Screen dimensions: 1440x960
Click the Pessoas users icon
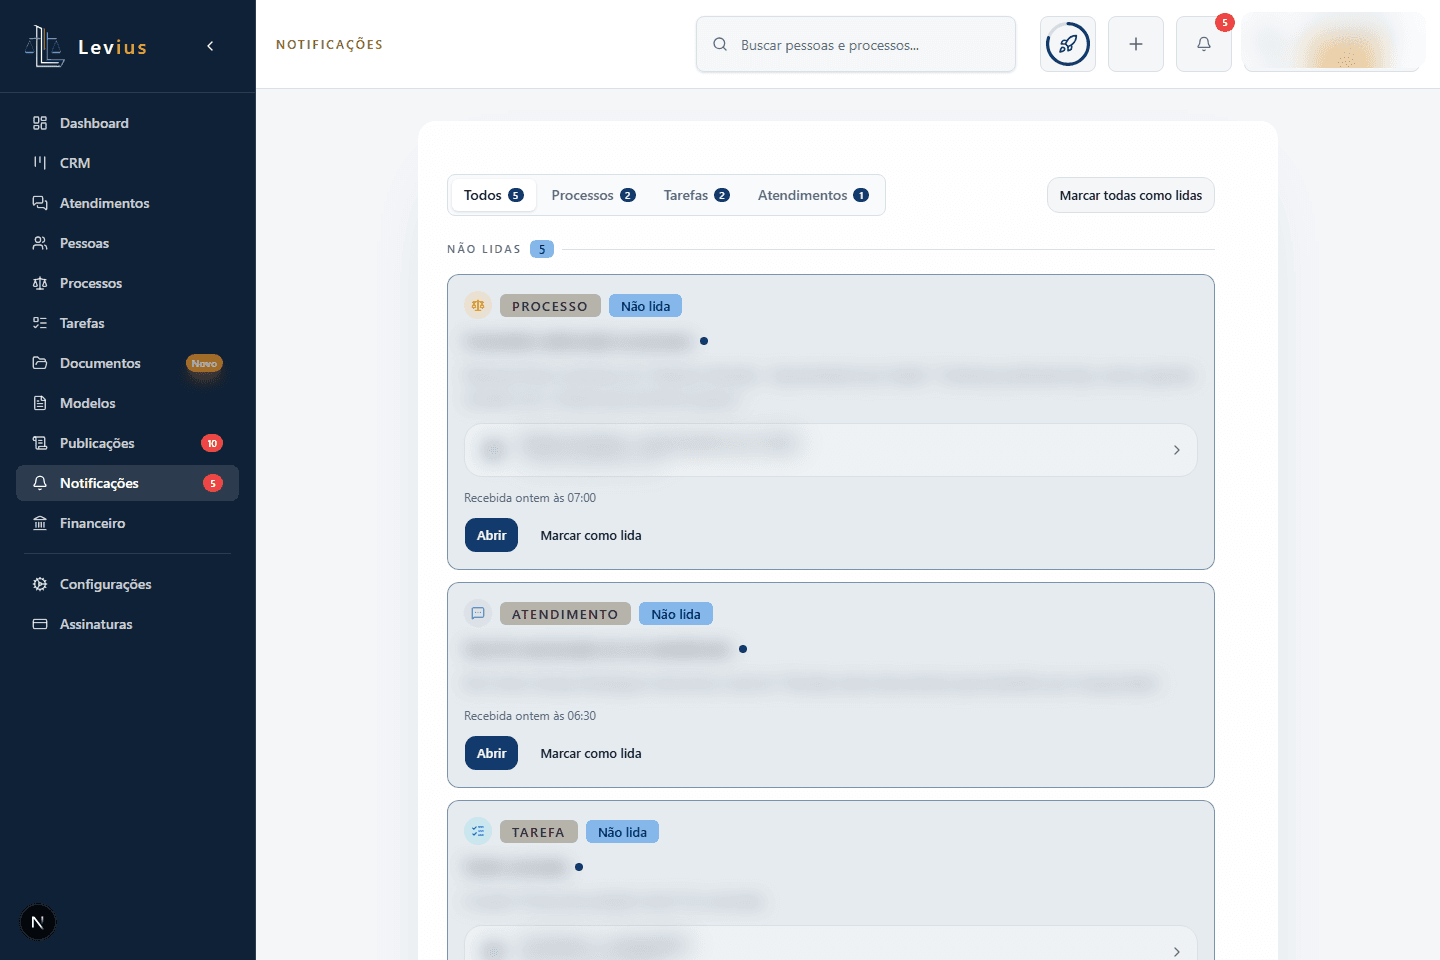[40, 243]
